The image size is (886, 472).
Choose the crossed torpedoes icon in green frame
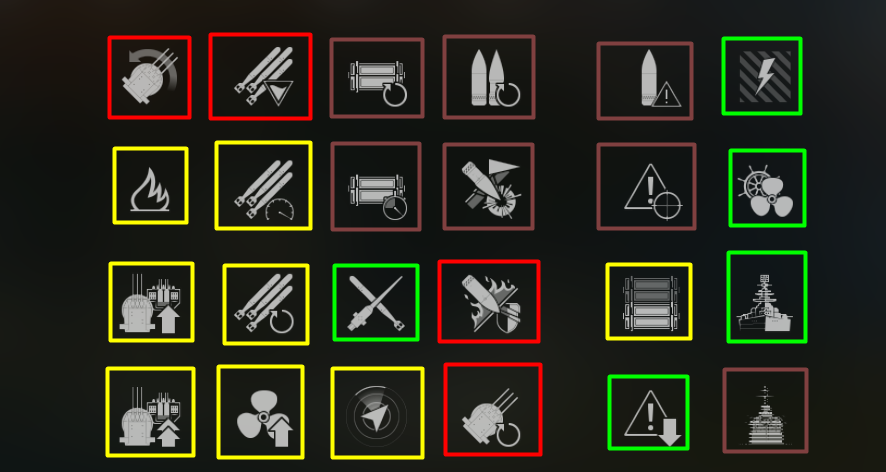pos(376,302)
